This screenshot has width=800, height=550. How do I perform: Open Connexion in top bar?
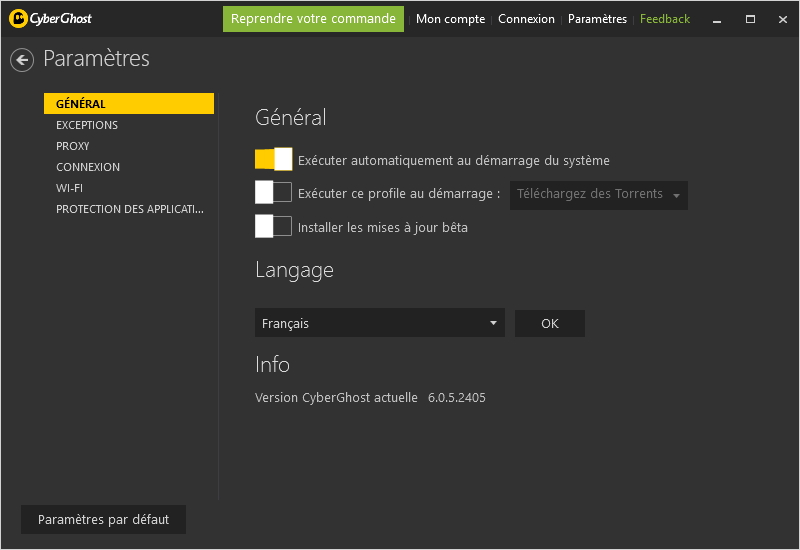(x=526, y=19)
